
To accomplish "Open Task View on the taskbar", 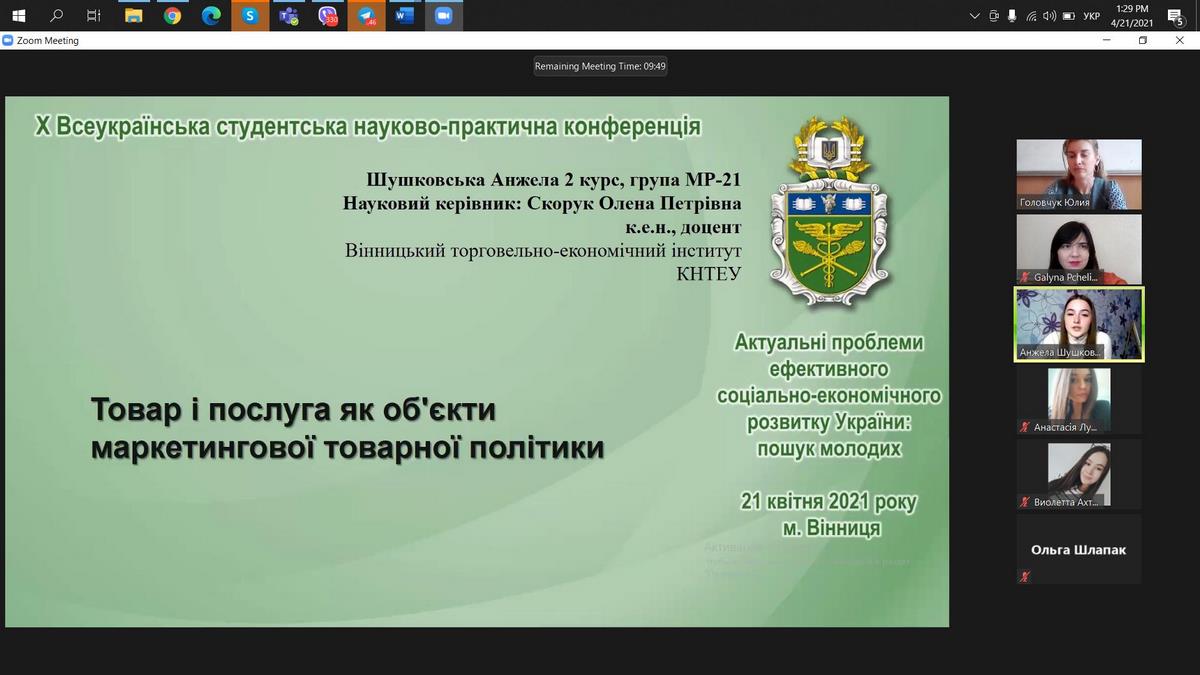I will [94, 15].
